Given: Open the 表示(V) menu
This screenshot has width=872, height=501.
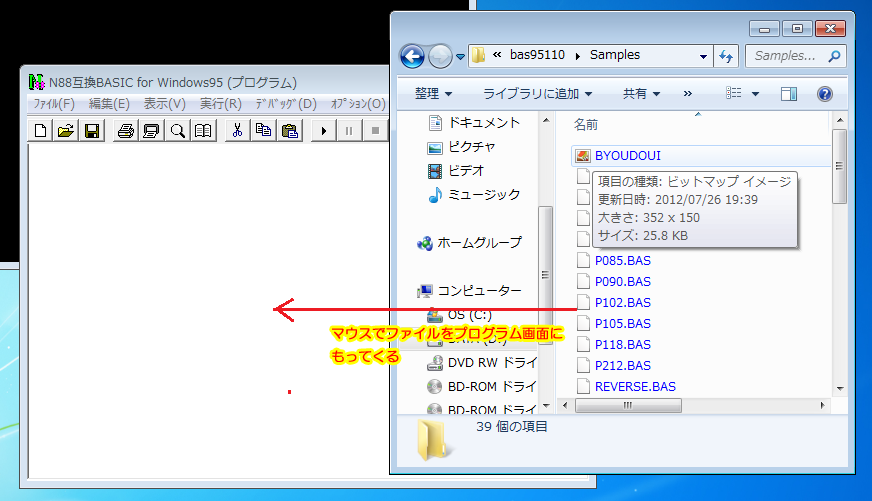Looking at the screenshot, I should pyautogui.click(x=165, y=104).
